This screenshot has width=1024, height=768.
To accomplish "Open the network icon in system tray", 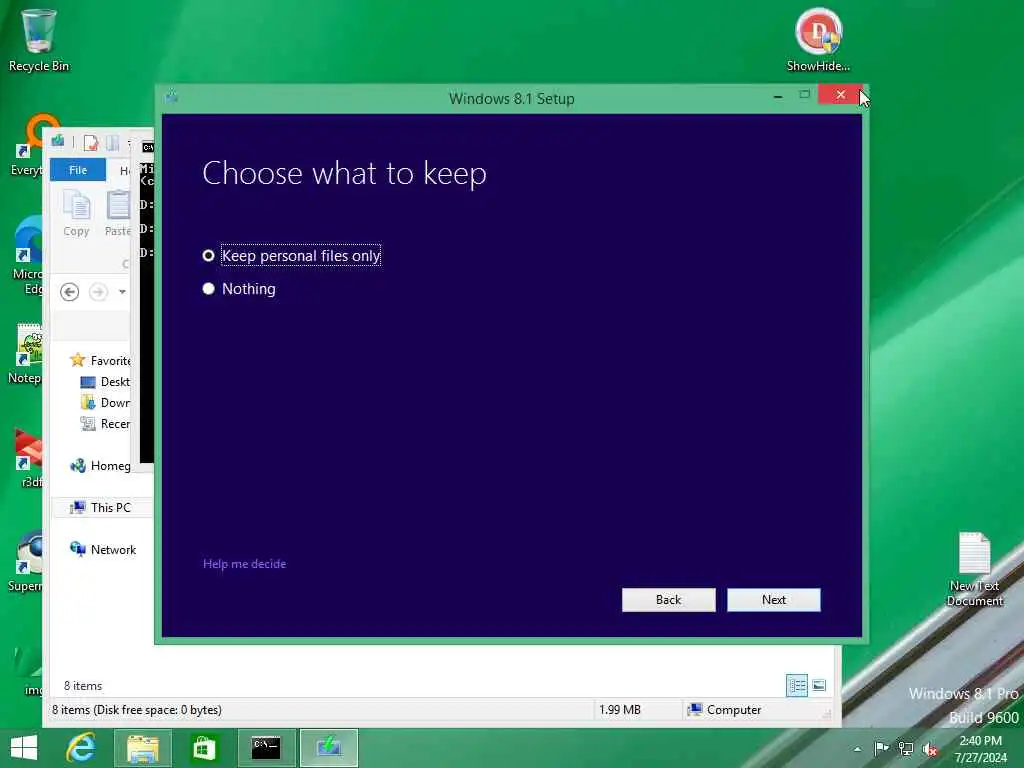I will pyautogui.click(x=906, y=748).
